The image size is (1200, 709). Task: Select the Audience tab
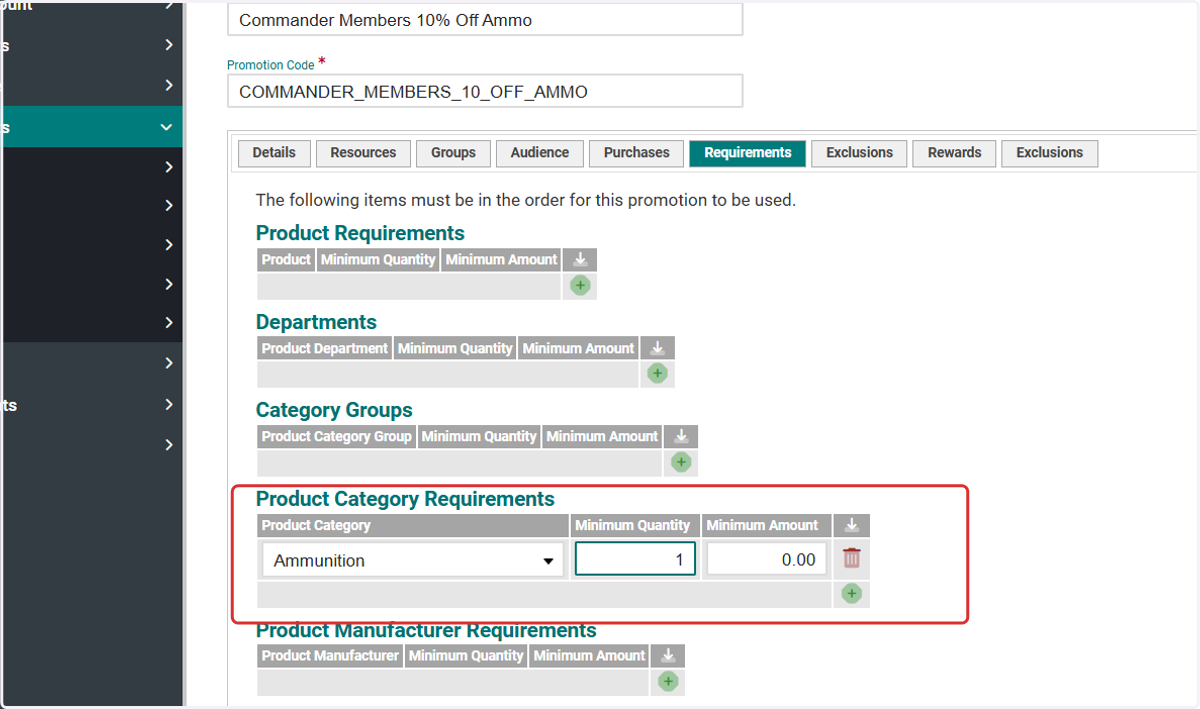click(x=540, y=153)
